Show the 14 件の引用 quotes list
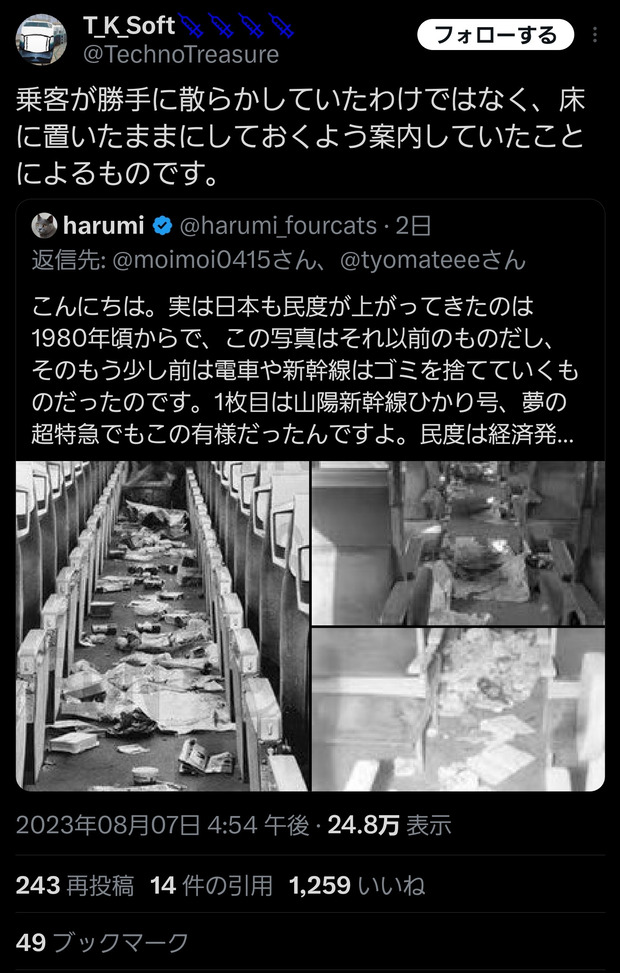Viewport: 620px width, 973px height. pyautogui.click(x=211, y=886)
